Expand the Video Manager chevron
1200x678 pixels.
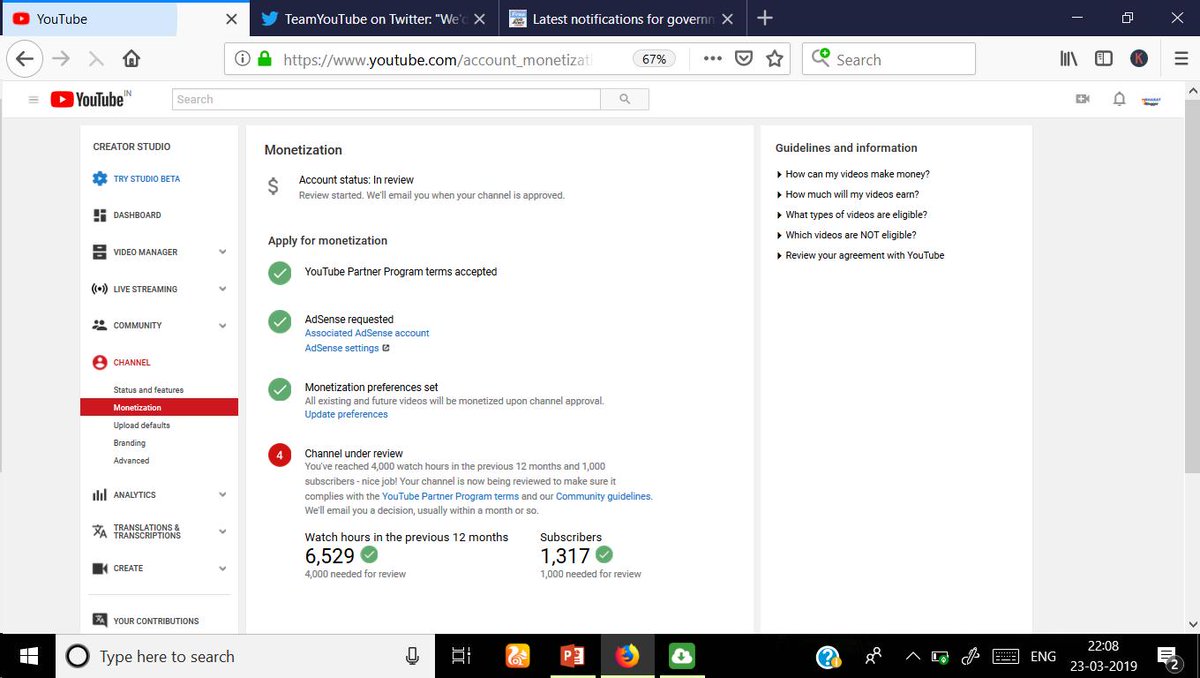222,252
